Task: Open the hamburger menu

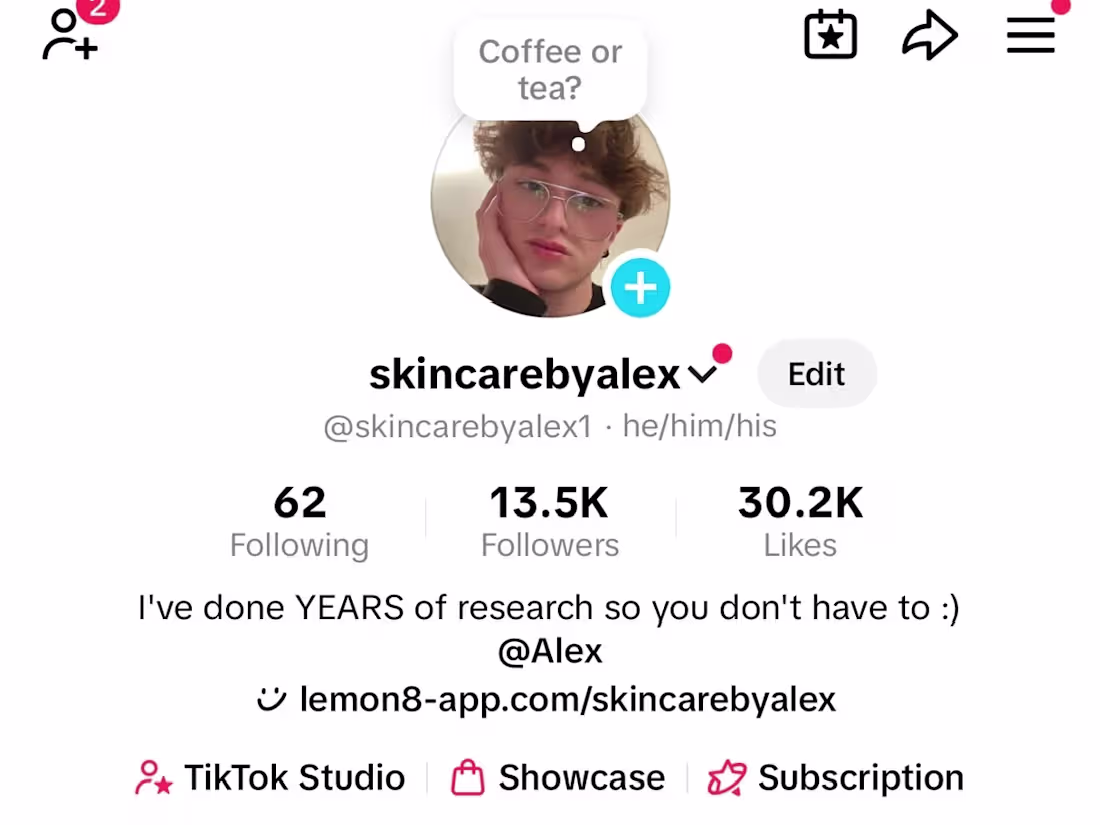Action: click(x=1030, y=36)
